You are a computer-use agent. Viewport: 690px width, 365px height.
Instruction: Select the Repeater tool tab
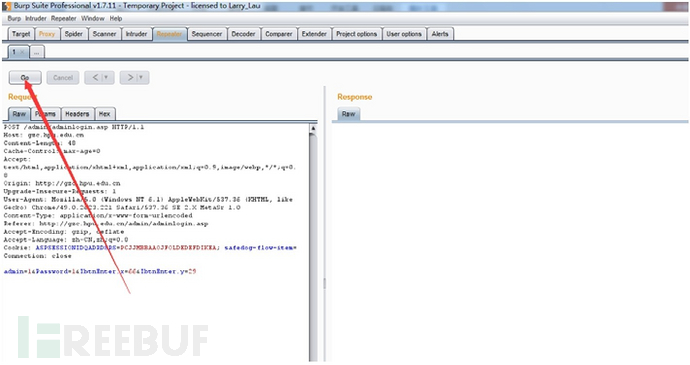(169, 34)
